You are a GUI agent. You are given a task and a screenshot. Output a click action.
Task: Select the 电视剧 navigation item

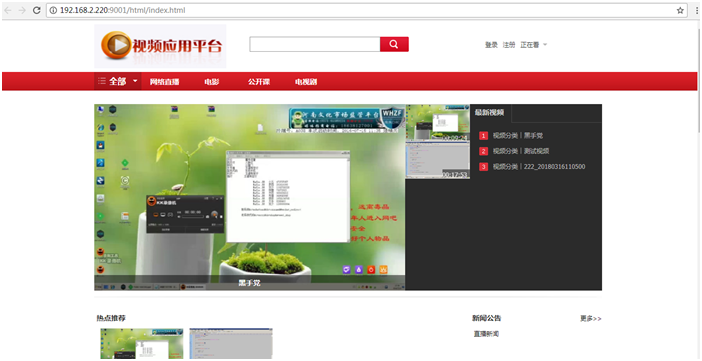click(x=306, y=82)
